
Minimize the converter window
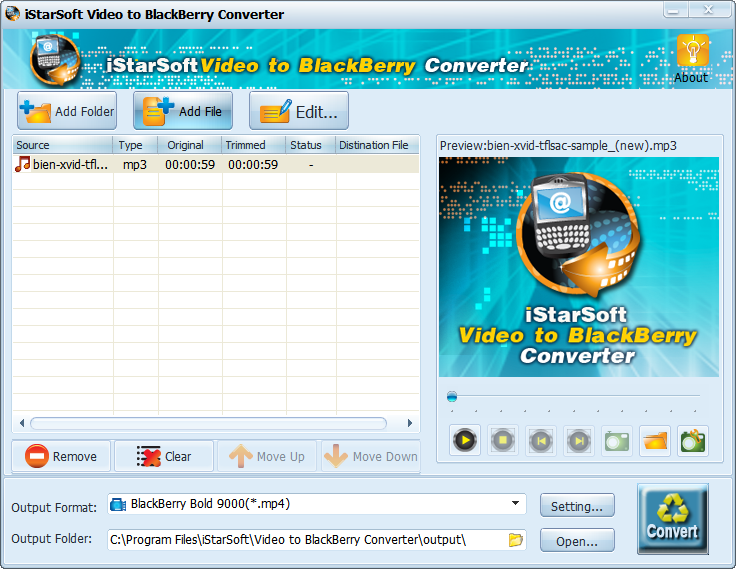click(x=675, y=10)
